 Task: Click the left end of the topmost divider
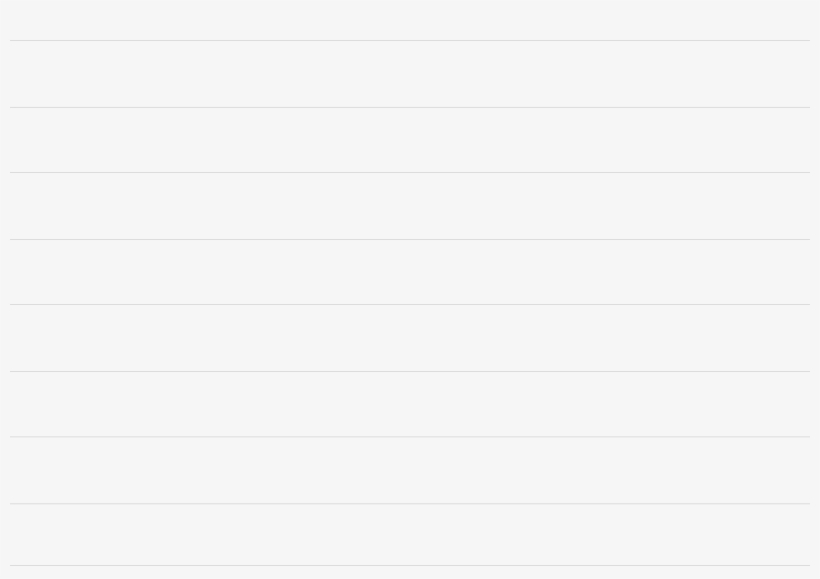click(14, 40)
